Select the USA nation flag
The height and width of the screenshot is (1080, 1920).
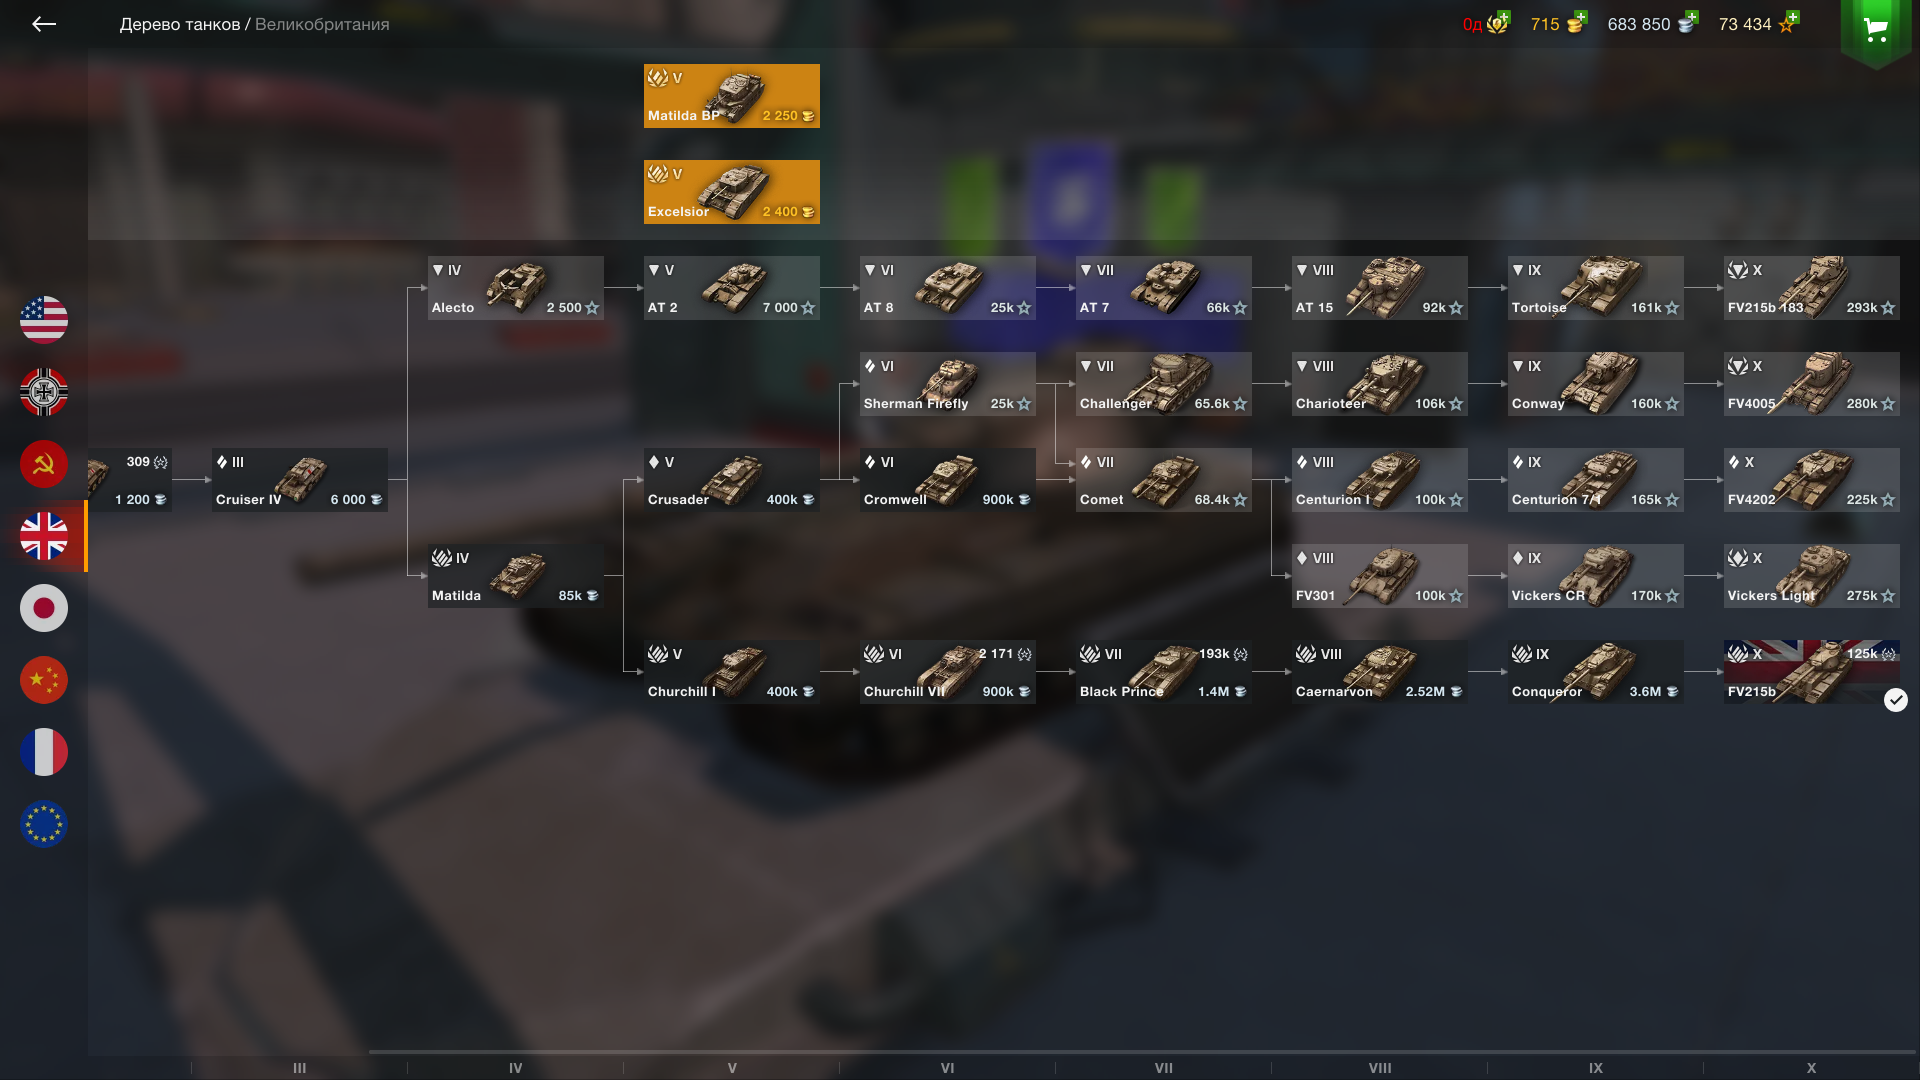[x=44, y=320]
